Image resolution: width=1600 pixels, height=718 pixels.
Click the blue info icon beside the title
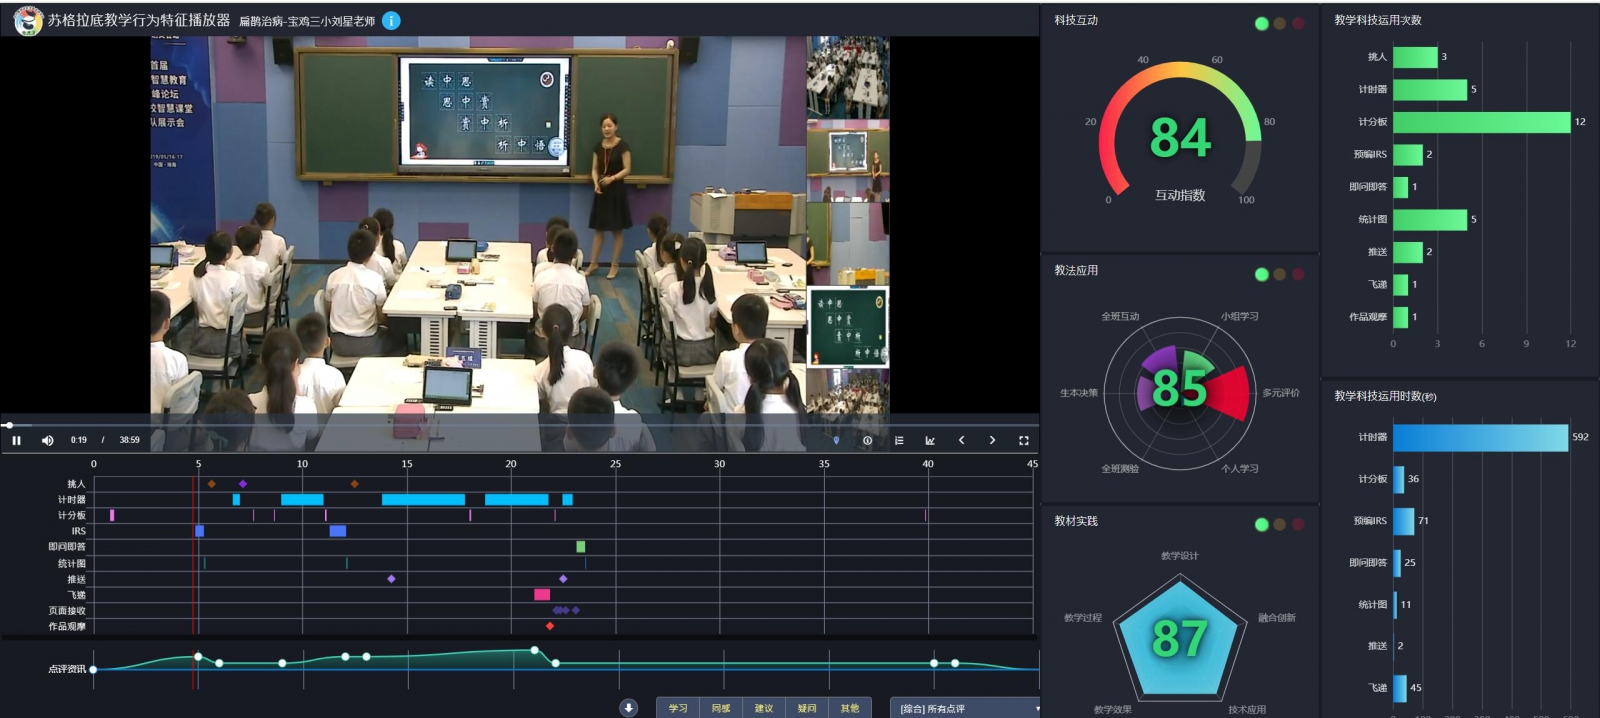click(x=391, y=20)
